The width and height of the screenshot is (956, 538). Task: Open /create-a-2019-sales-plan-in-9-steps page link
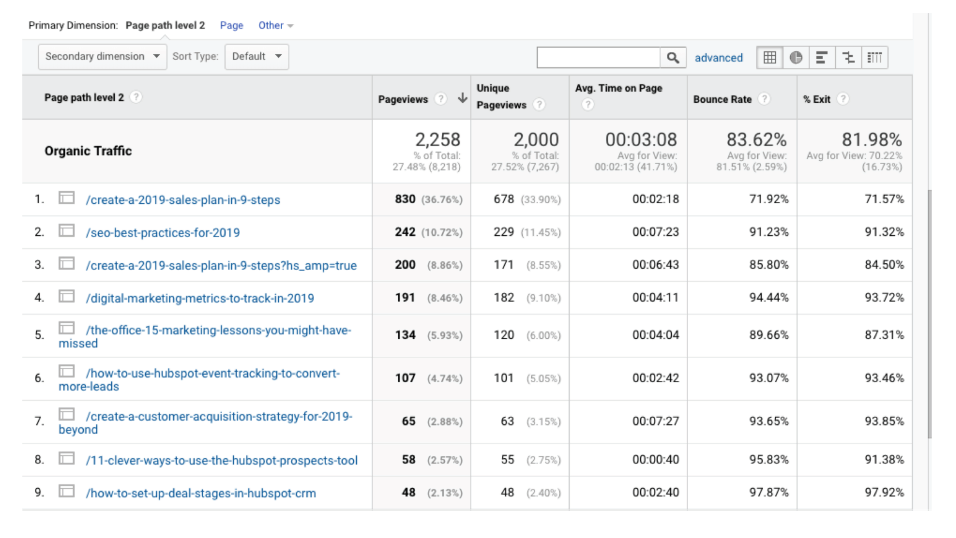click(x=183, y=200)
